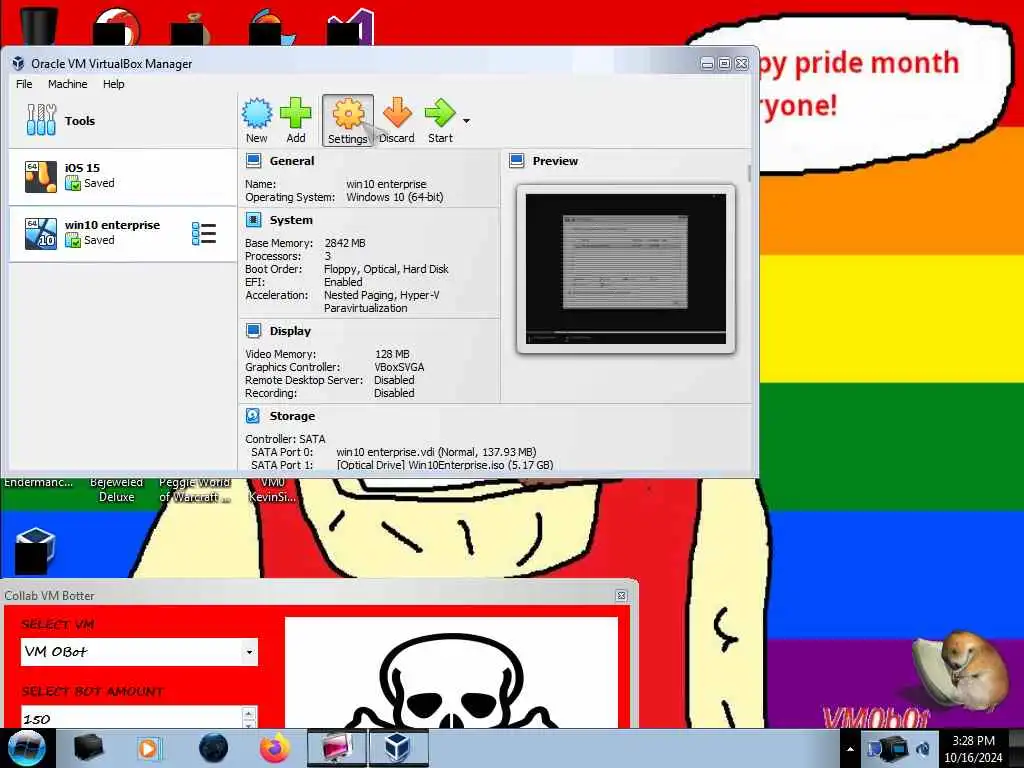
Task: Click the volume tray icon
Action: click(923, 748)
